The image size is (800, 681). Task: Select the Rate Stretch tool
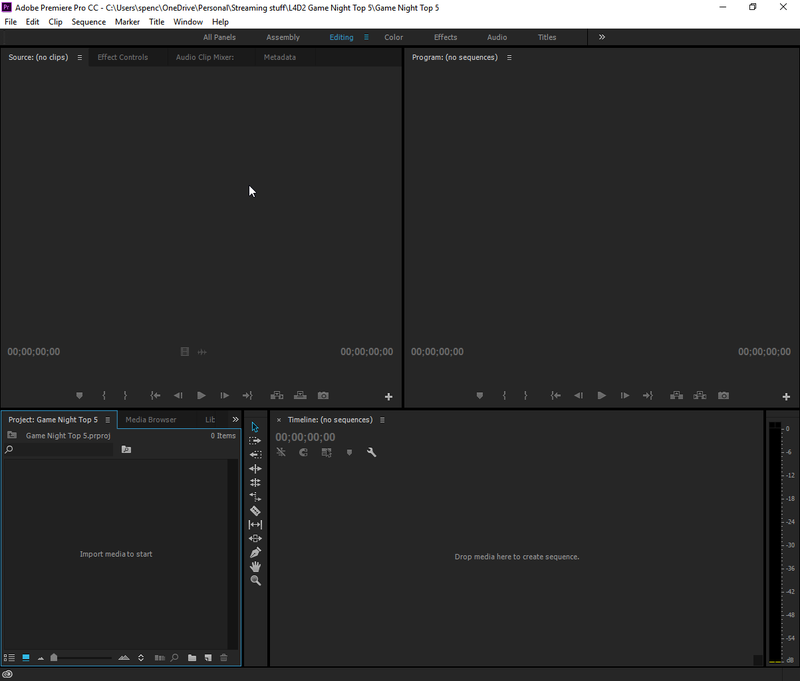[255, 496]
